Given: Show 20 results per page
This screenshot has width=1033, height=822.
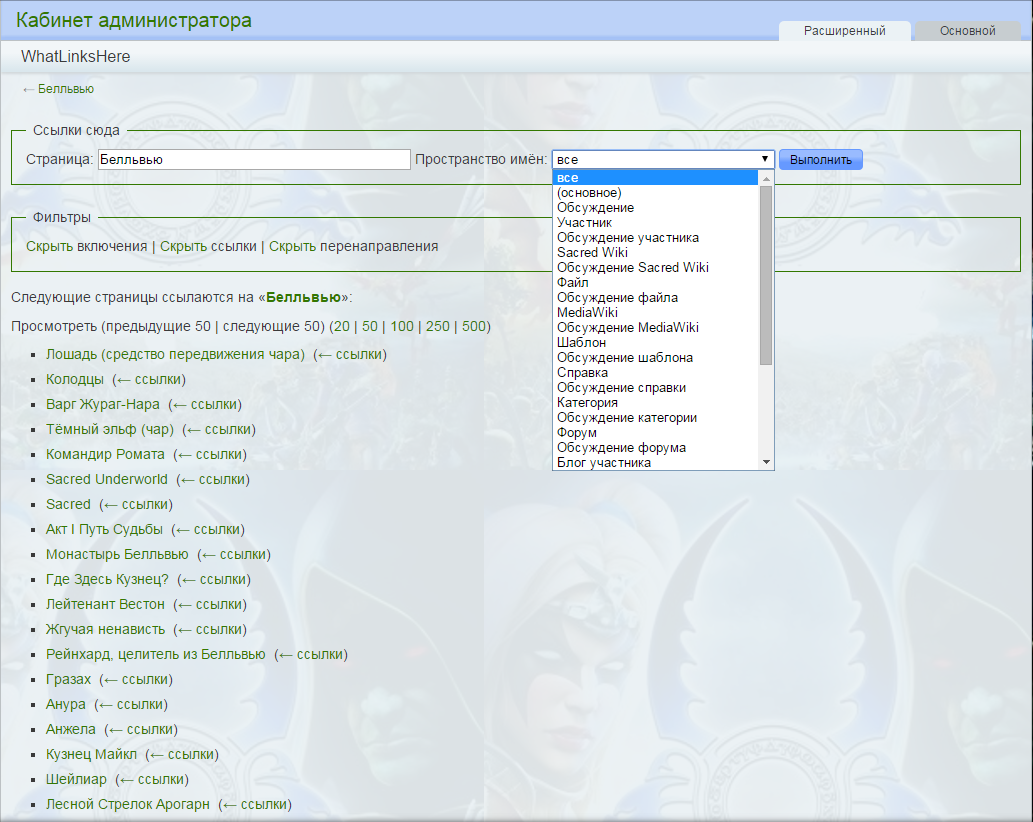Looking at the screenshot, I should click(x=342, y=327).
